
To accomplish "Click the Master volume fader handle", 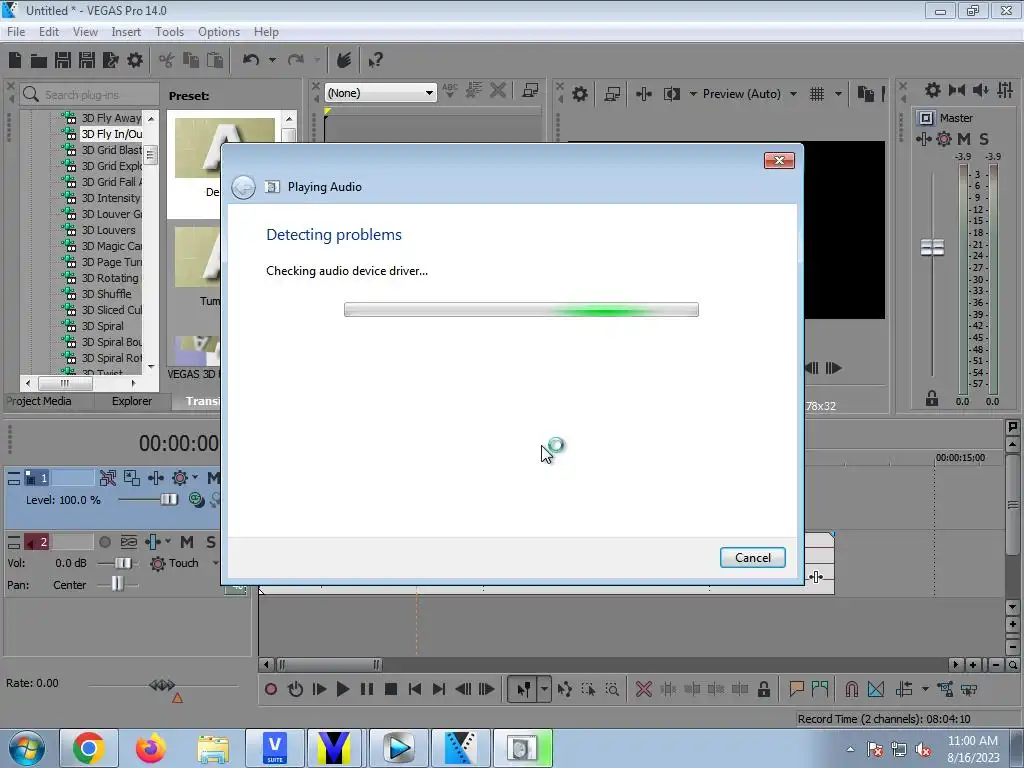I will click(x=932, y=248).
